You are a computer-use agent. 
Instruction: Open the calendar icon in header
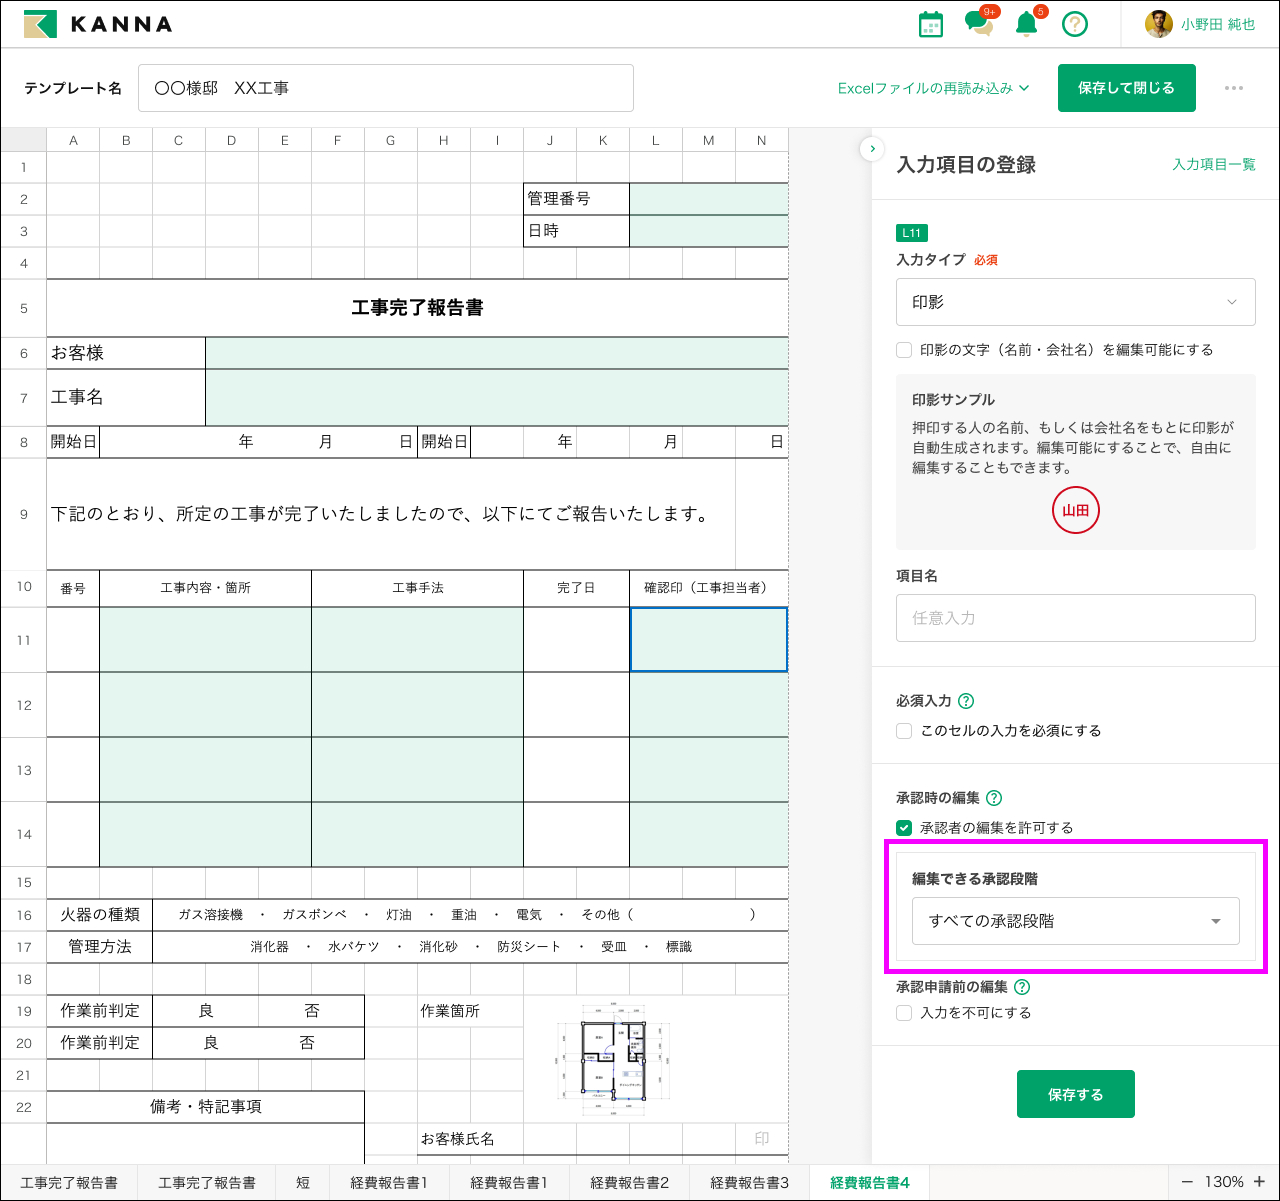point(930,24)
